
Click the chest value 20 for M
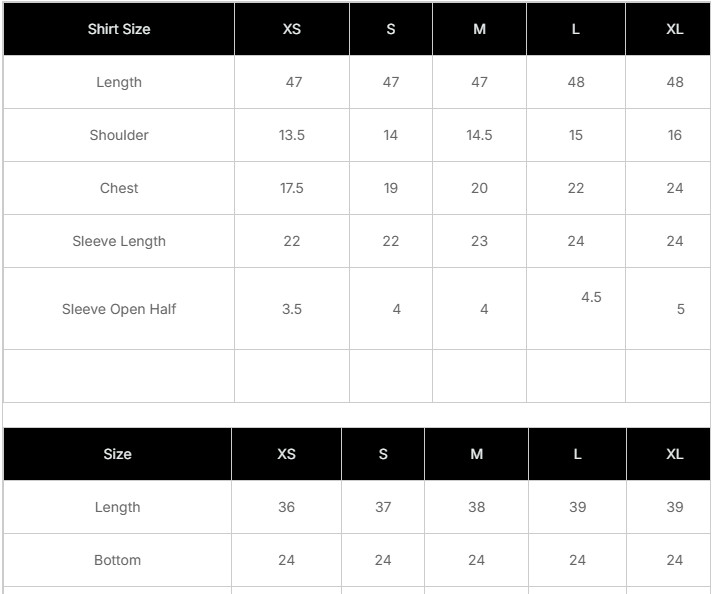pos(479,188)
